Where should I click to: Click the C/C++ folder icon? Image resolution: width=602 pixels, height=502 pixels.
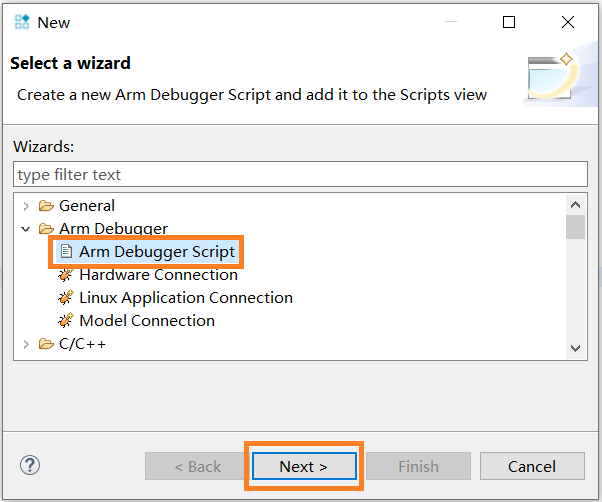(x=46, y=344)
